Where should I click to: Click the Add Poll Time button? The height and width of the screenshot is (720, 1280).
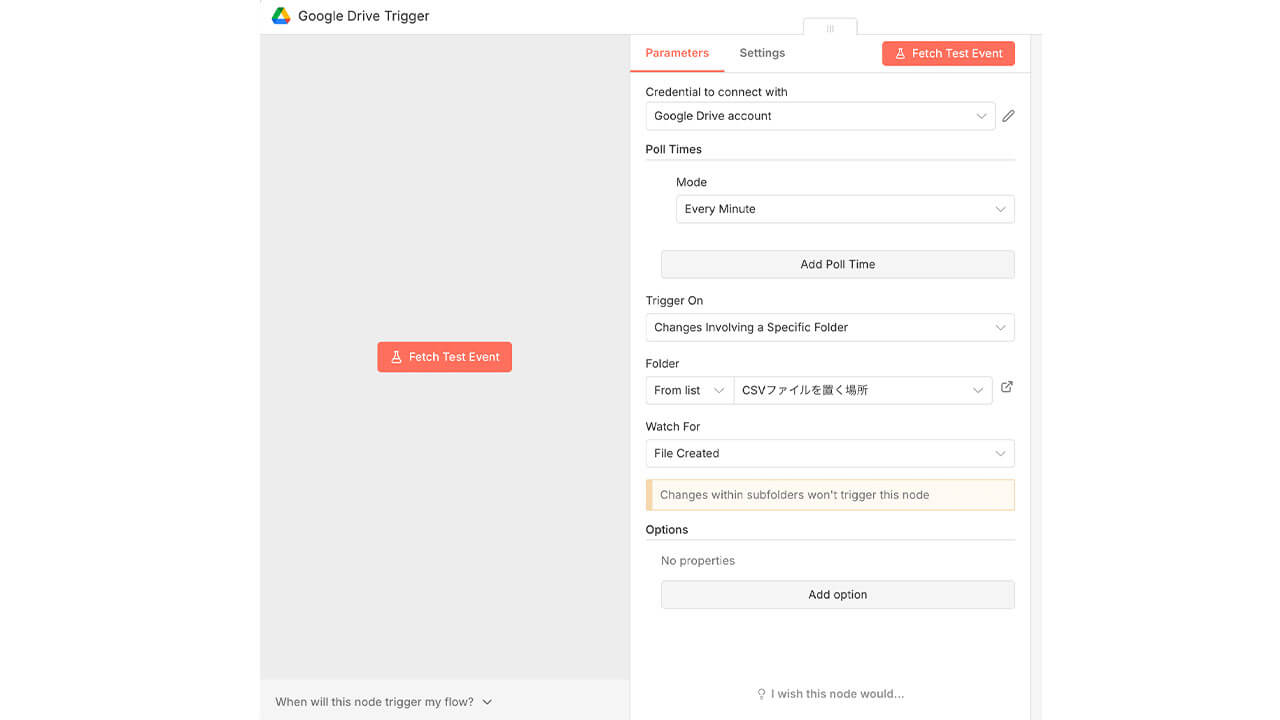click(837, 264)
